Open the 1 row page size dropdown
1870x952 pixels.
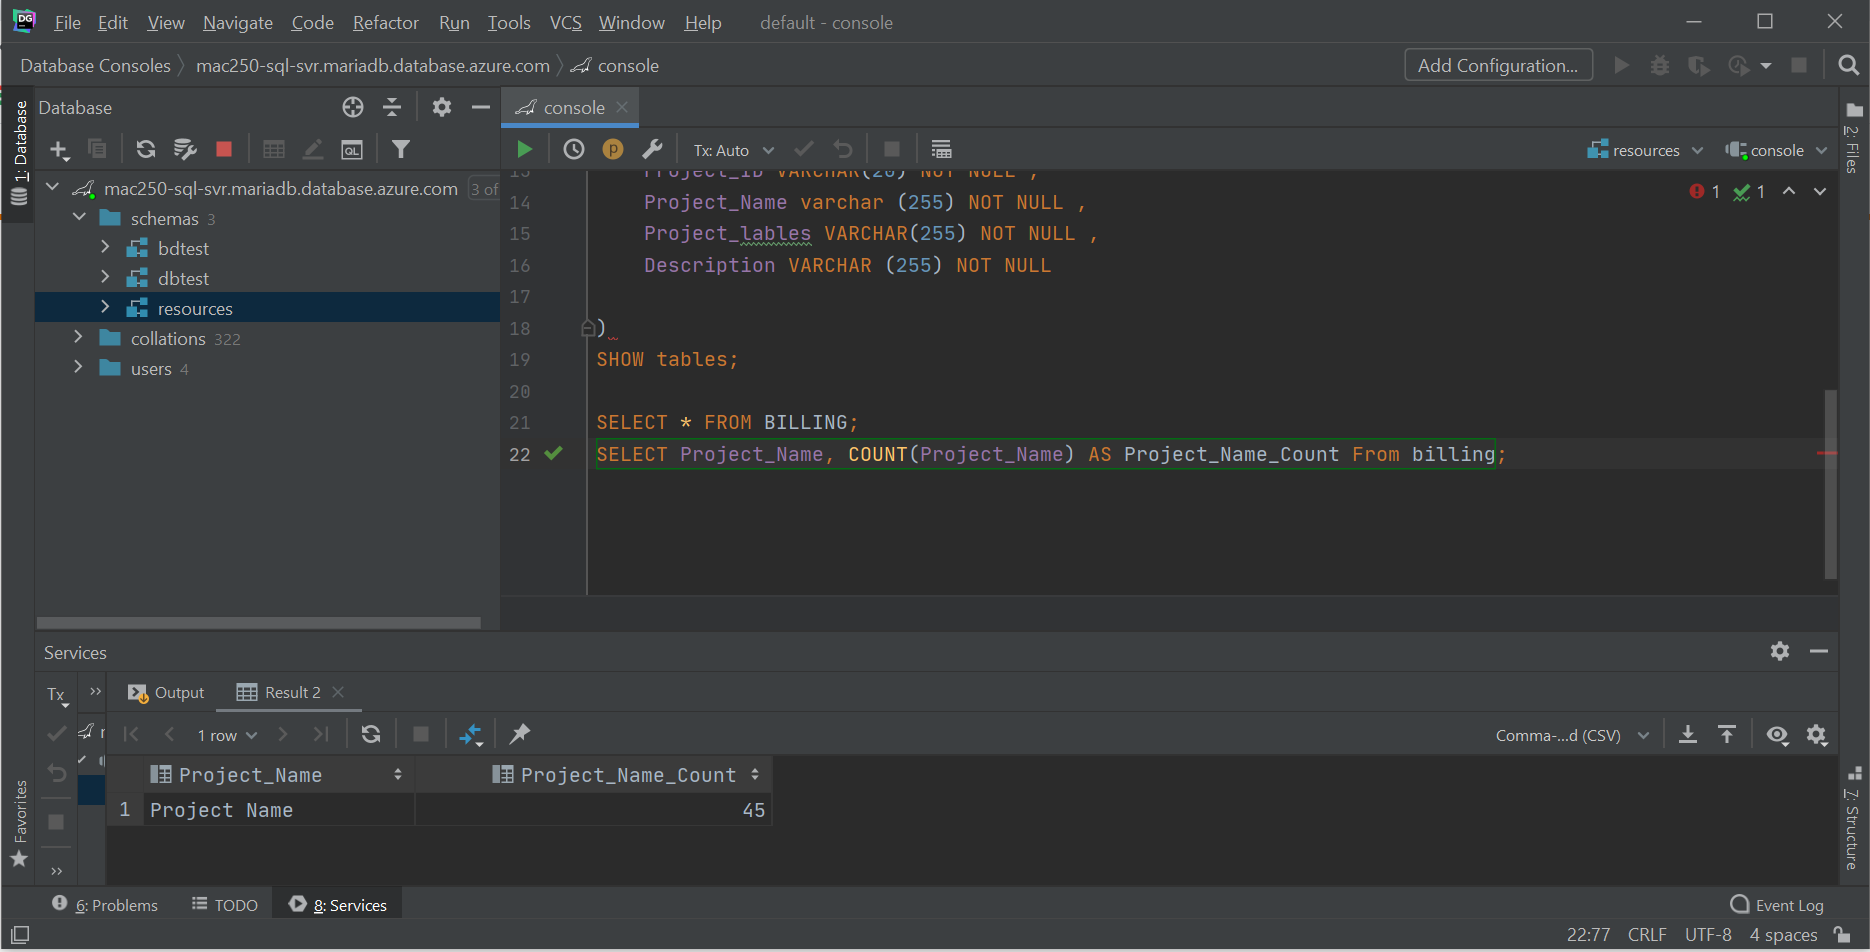(x=227, y=735)
